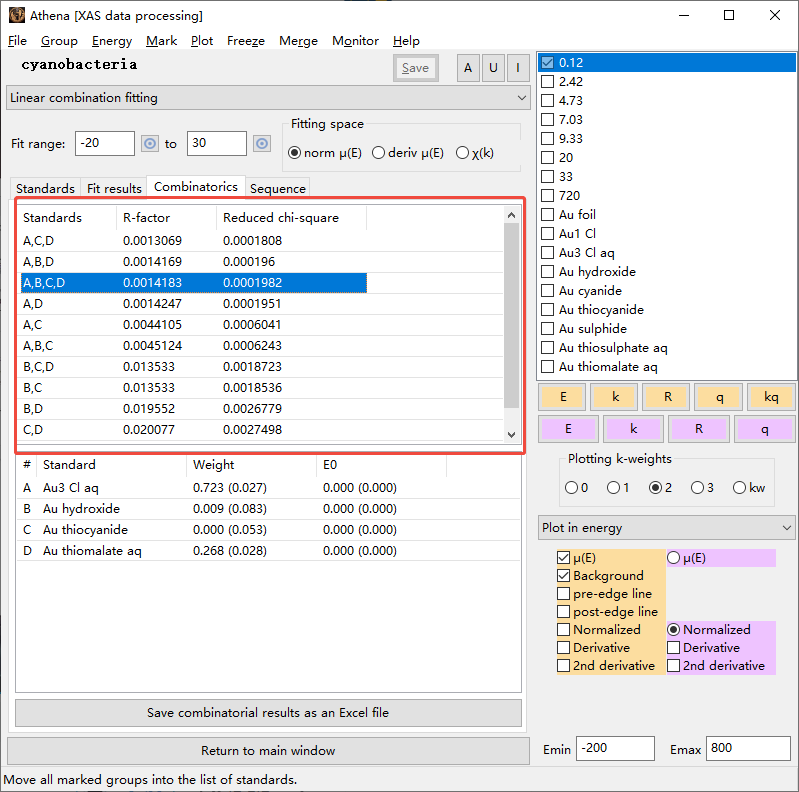799x792 pixels.
Task: Uncheck the 0.12 group checkbox
Action: pos(547,63)
